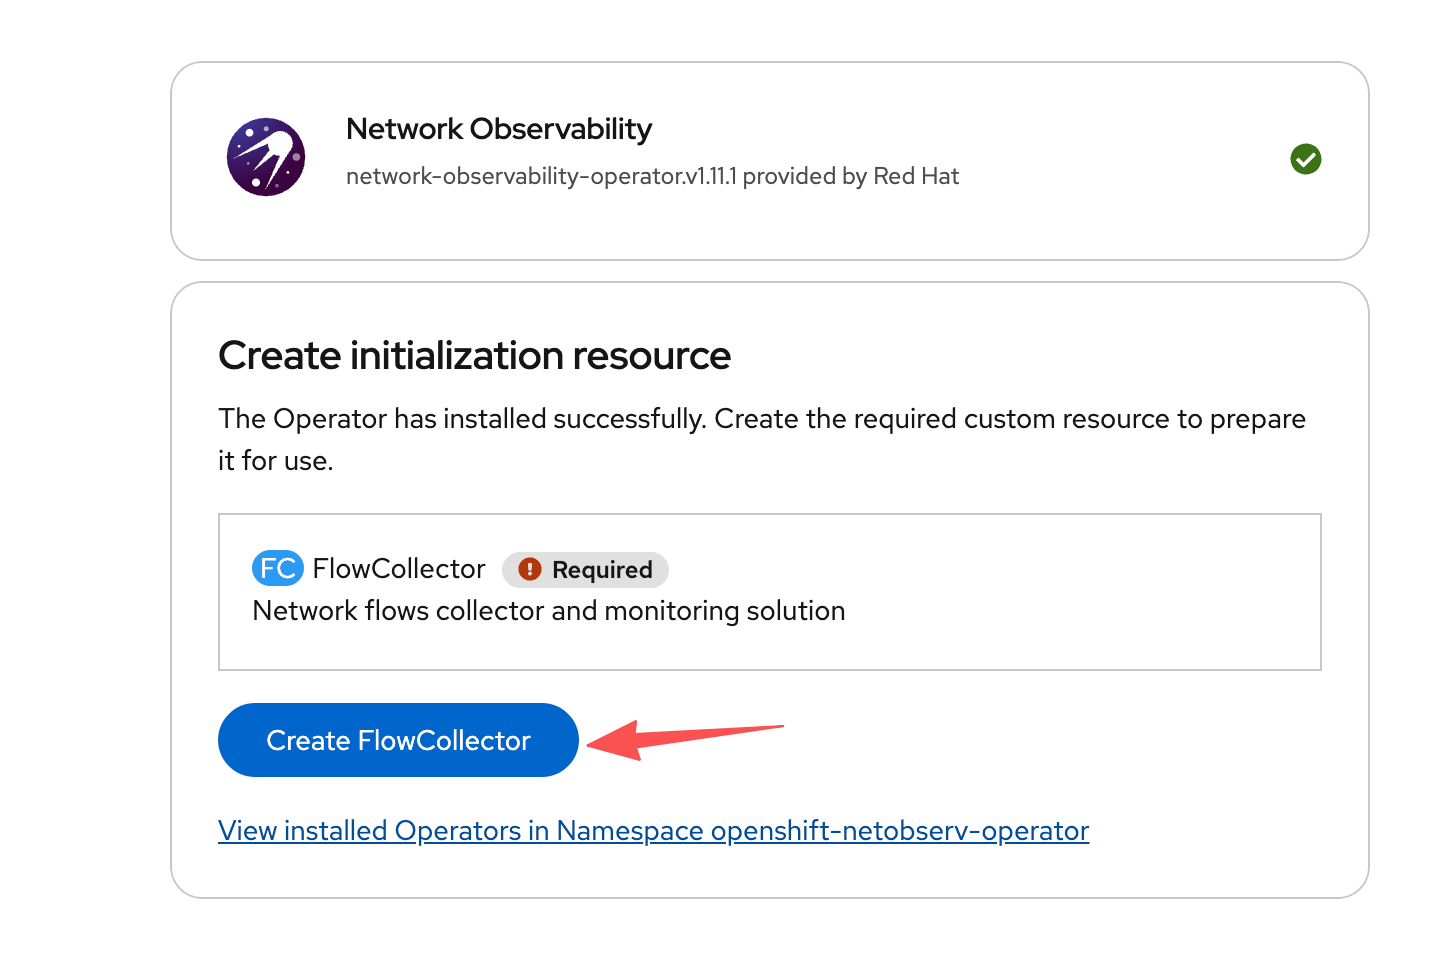Screen dimensions: 1452x956
Task: Click the Network Observability operator logo
Action: 266,157
